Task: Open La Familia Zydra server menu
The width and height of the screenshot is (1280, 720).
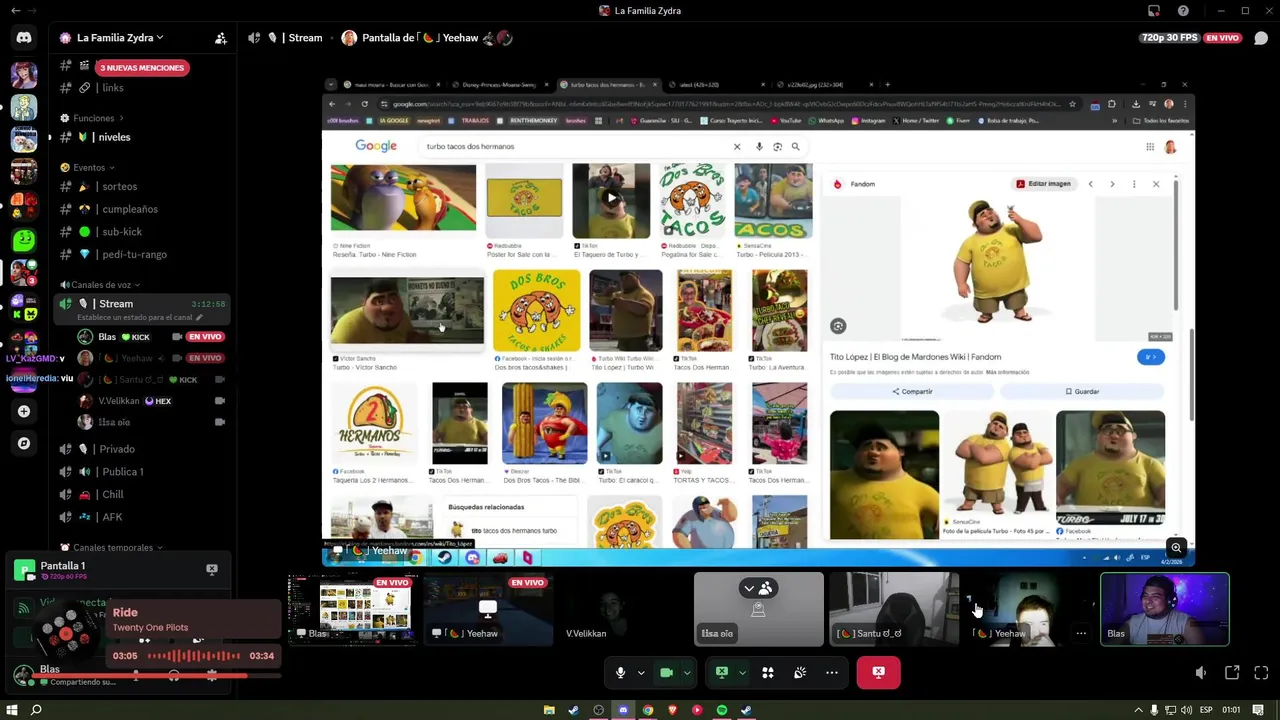Action: pos(118,38)
